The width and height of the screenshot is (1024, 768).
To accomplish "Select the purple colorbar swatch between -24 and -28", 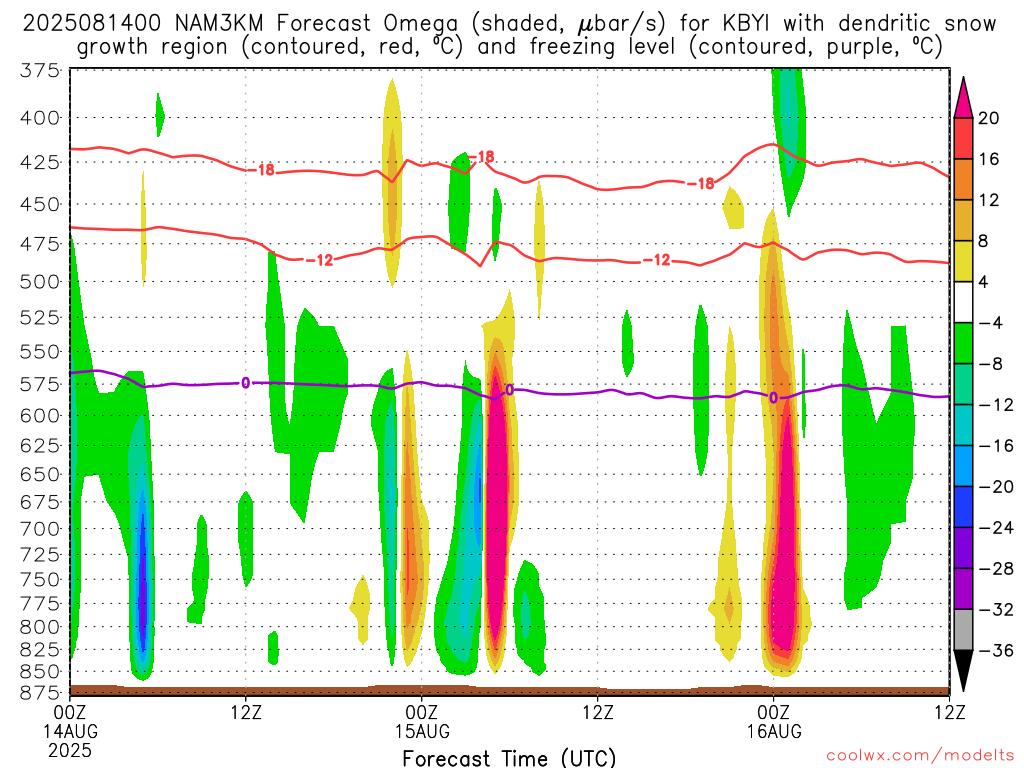I will [963, 548].
